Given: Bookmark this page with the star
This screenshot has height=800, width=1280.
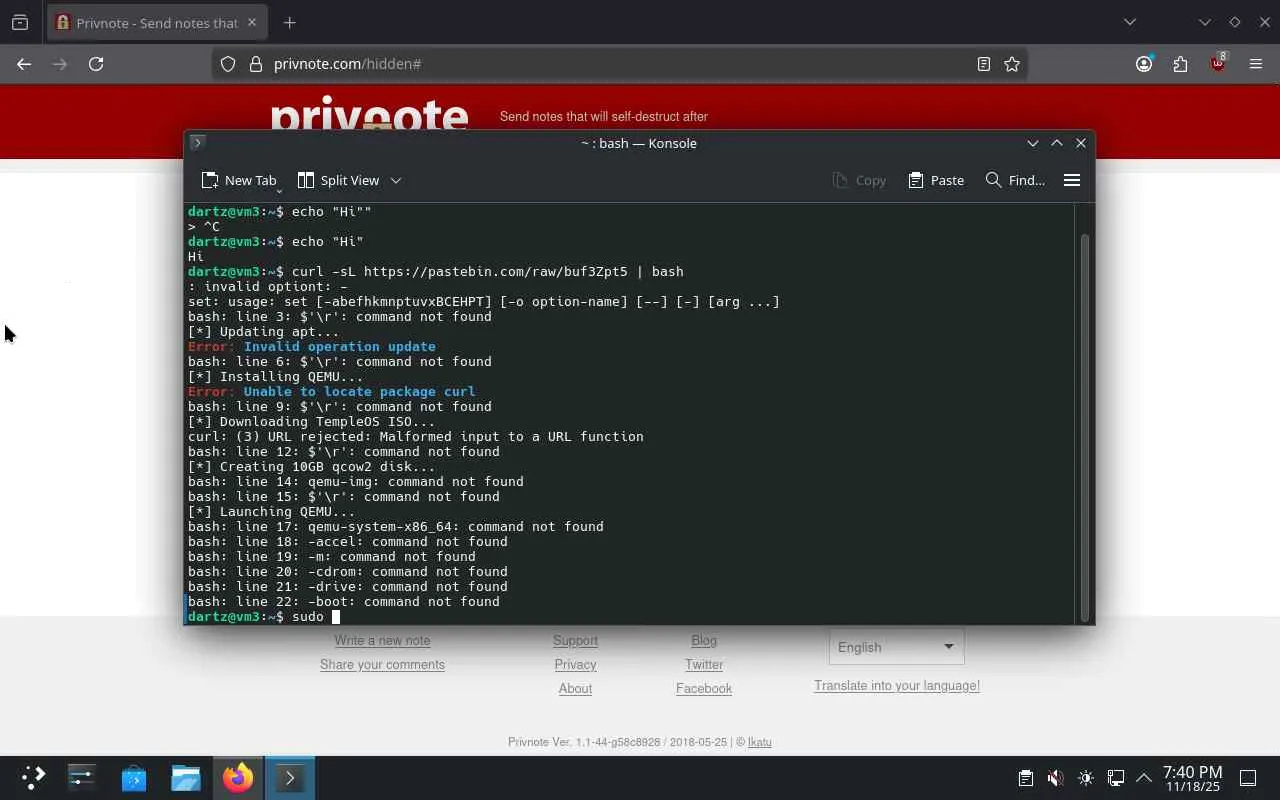Looking at the screenshot, I should 1012,64.
